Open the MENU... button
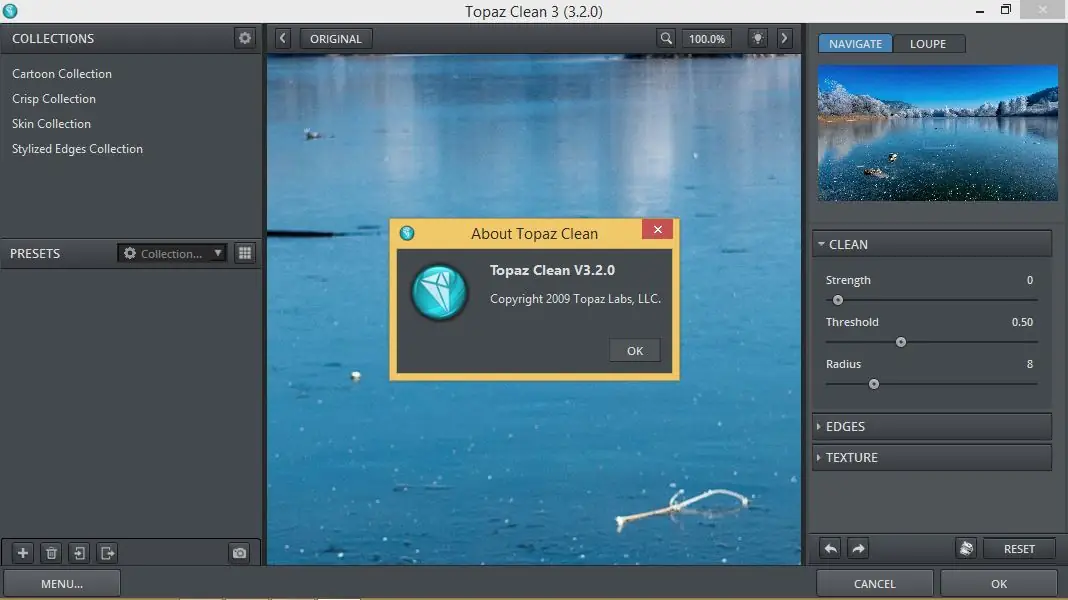Screen dimensions: 1068x600 tap(62, 584)
